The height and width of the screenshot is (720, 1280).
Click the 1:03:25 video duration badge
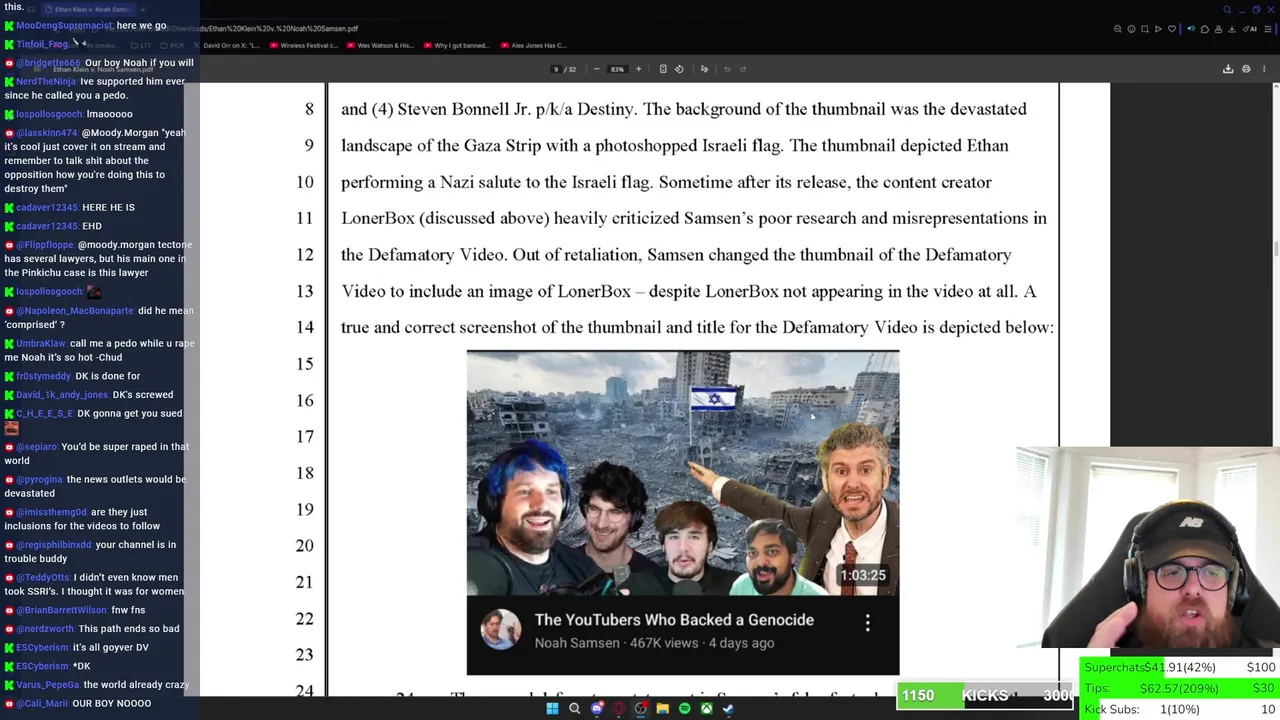click(863, 575)
